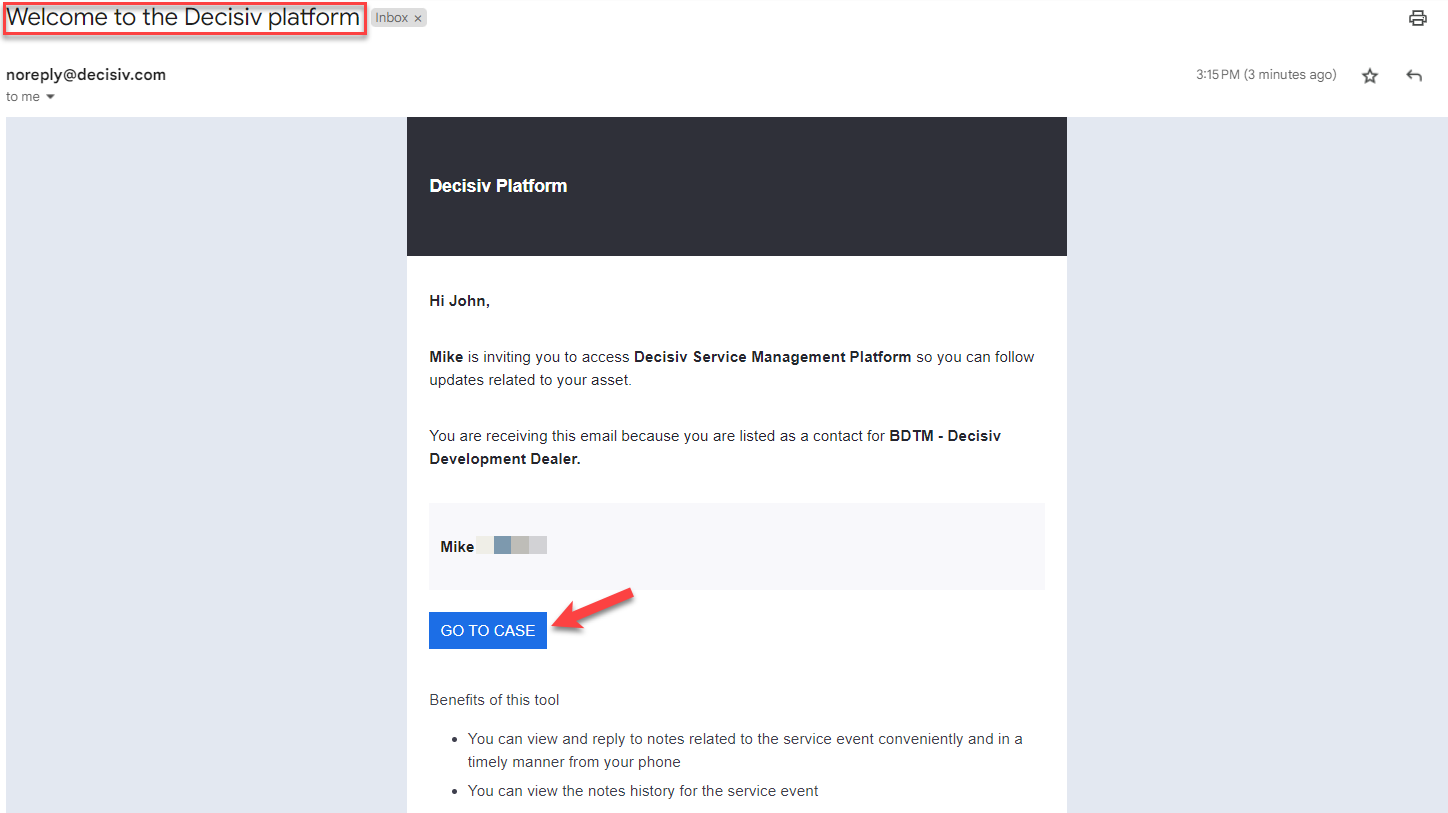Click 'BDTM - Decisiv Development Dealer.' text
Viewport: 1448px width, 813px height.
click(x=715, y=448)
